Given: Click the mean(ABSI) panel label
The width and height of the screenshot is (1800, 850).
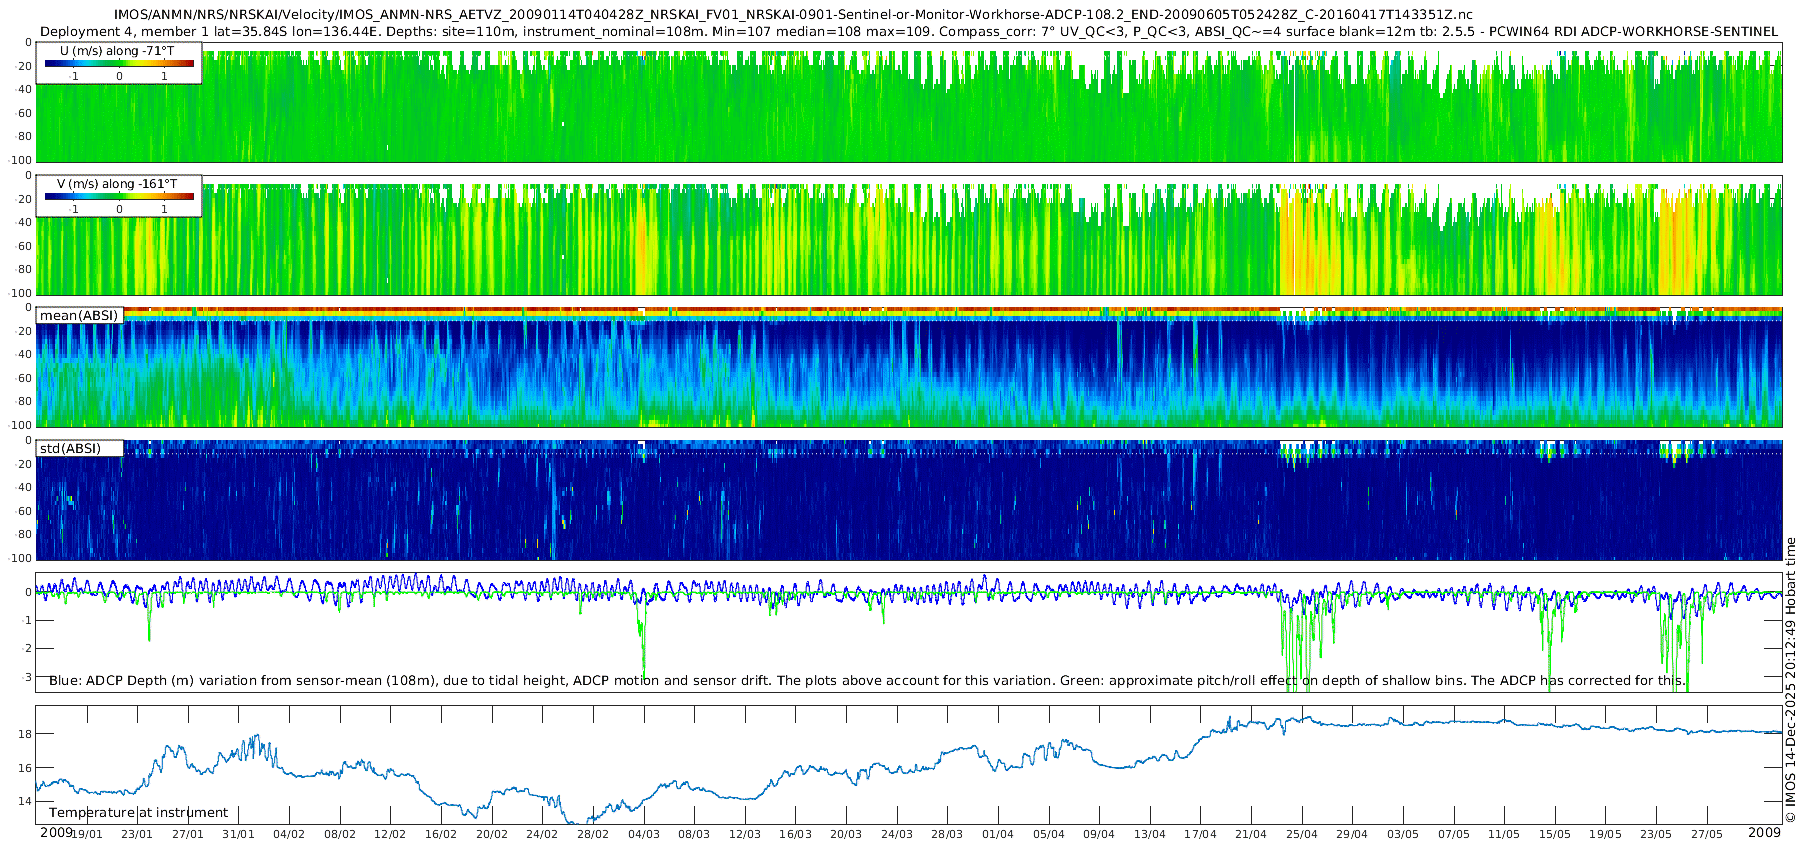Looking at the screenshot, I should point(79,316).
